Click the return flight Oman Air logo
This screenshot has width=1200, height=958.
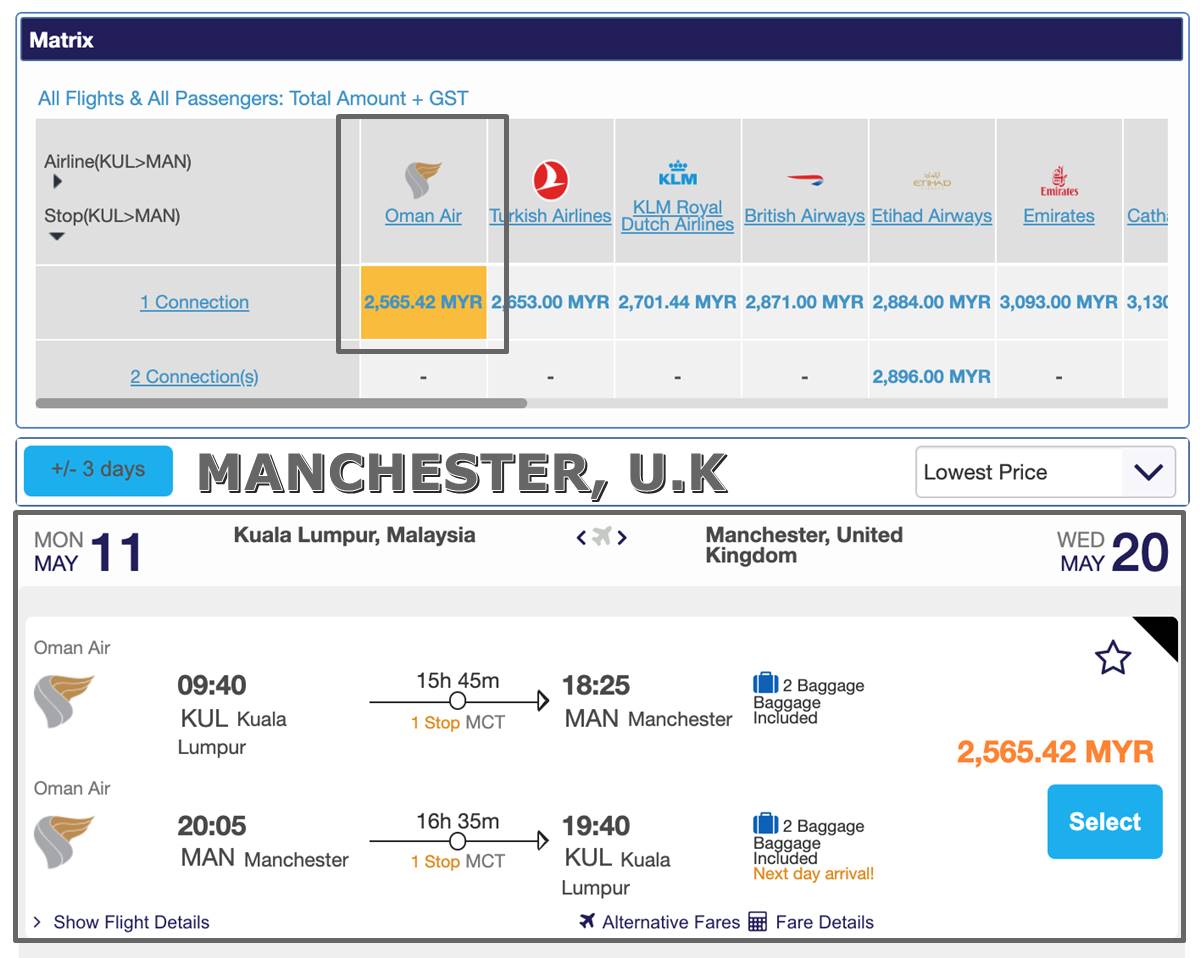(63, 842)
